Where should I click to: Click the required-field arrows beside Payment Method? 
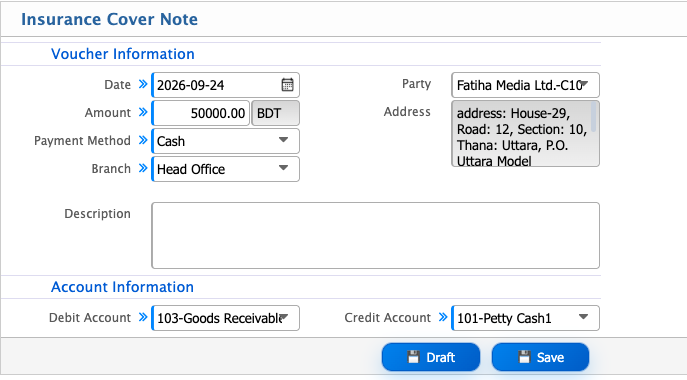pyautogui.click(x=143, y=140)
